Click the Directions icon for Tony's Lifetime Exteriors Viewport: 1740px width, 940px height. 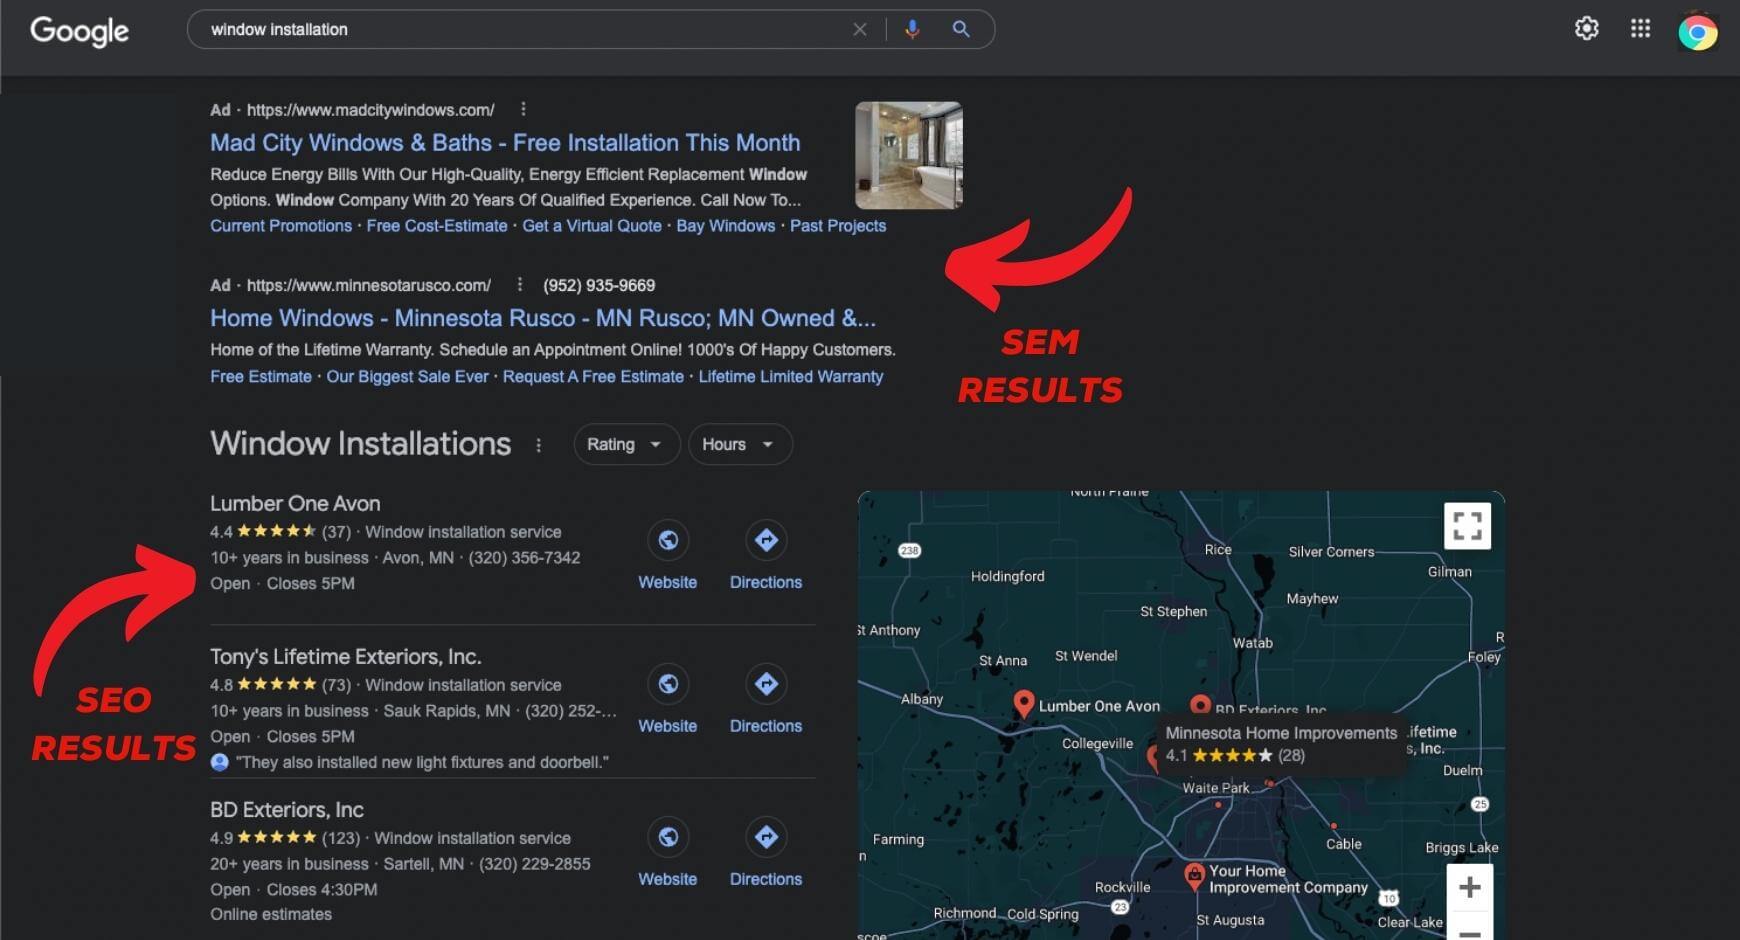coord(766,684)
